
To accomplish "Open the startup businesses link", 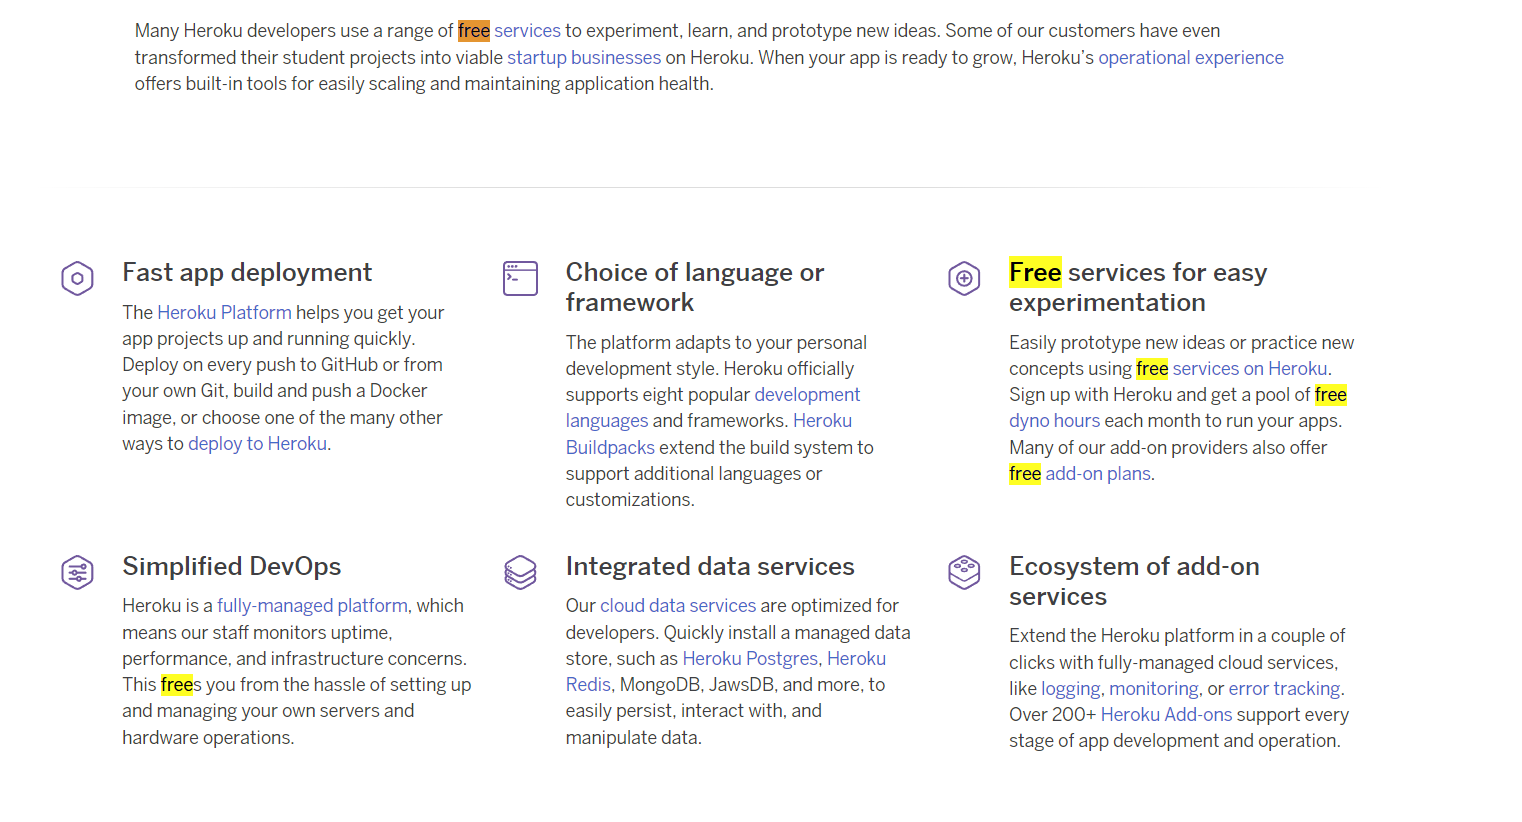I will (584, 58).
